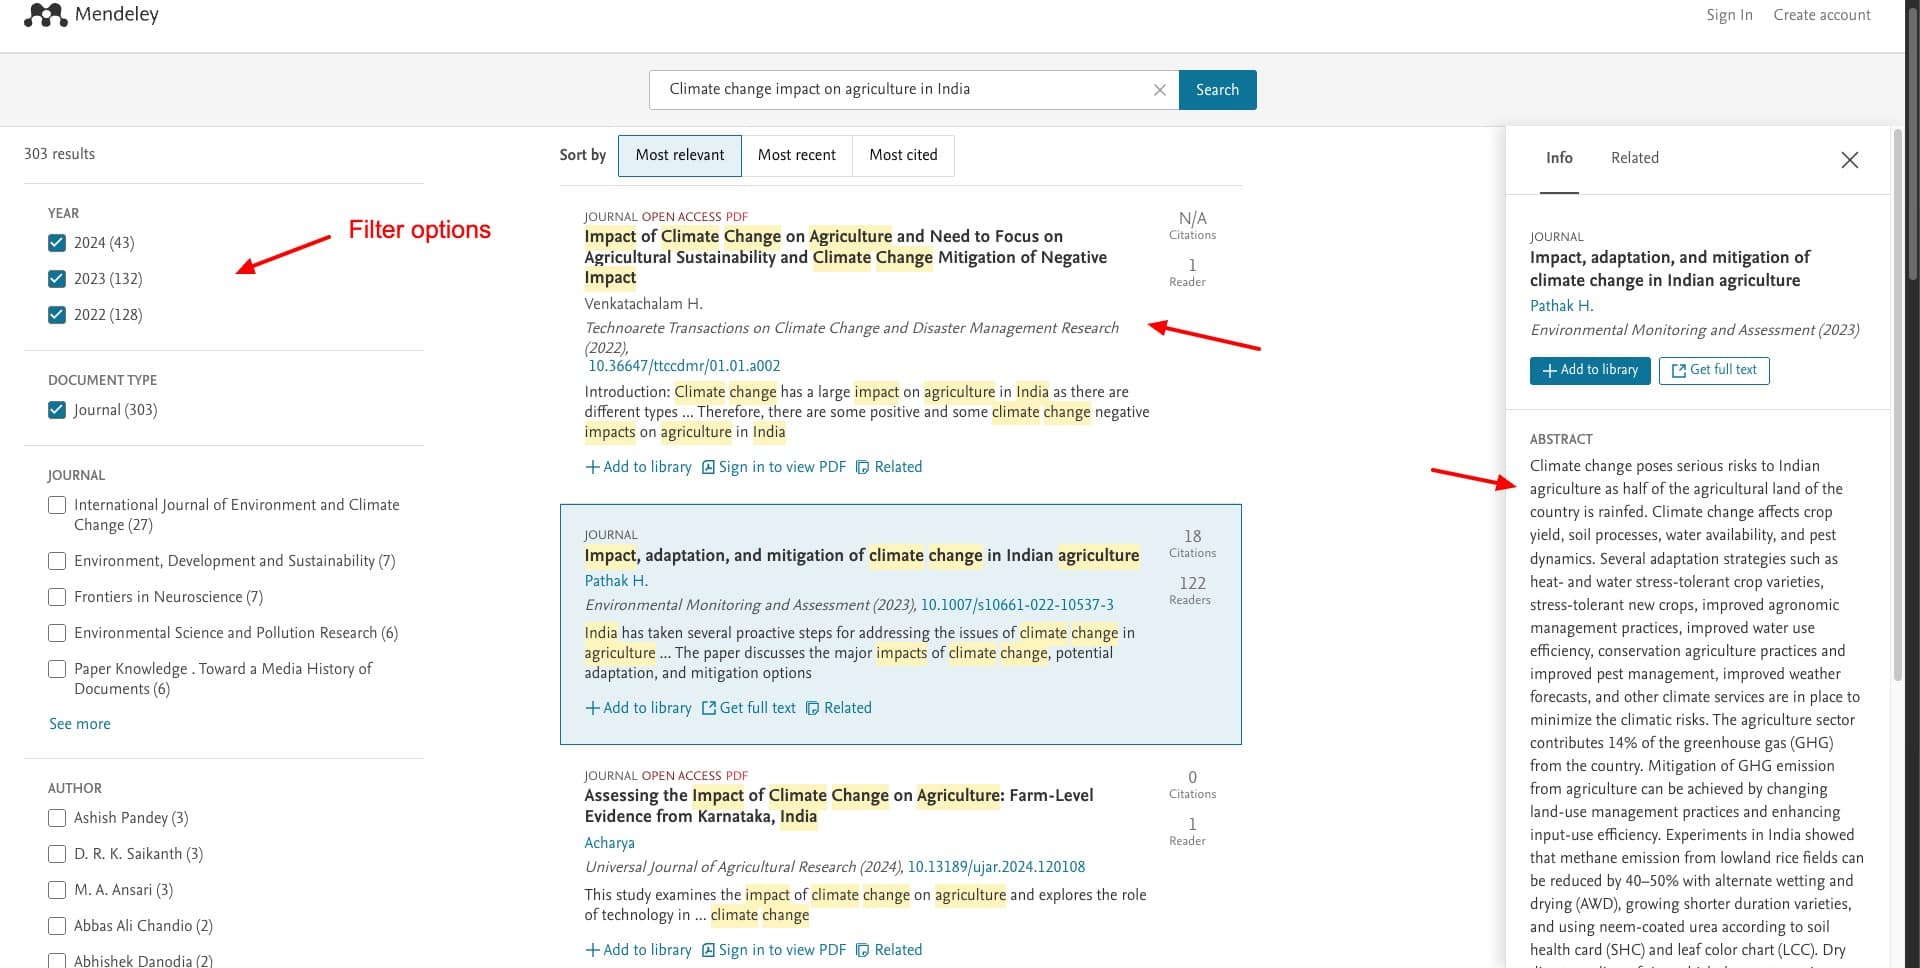
Task: Check the Frontiers in Neuroscience journal filter
Action: (57, 597)
